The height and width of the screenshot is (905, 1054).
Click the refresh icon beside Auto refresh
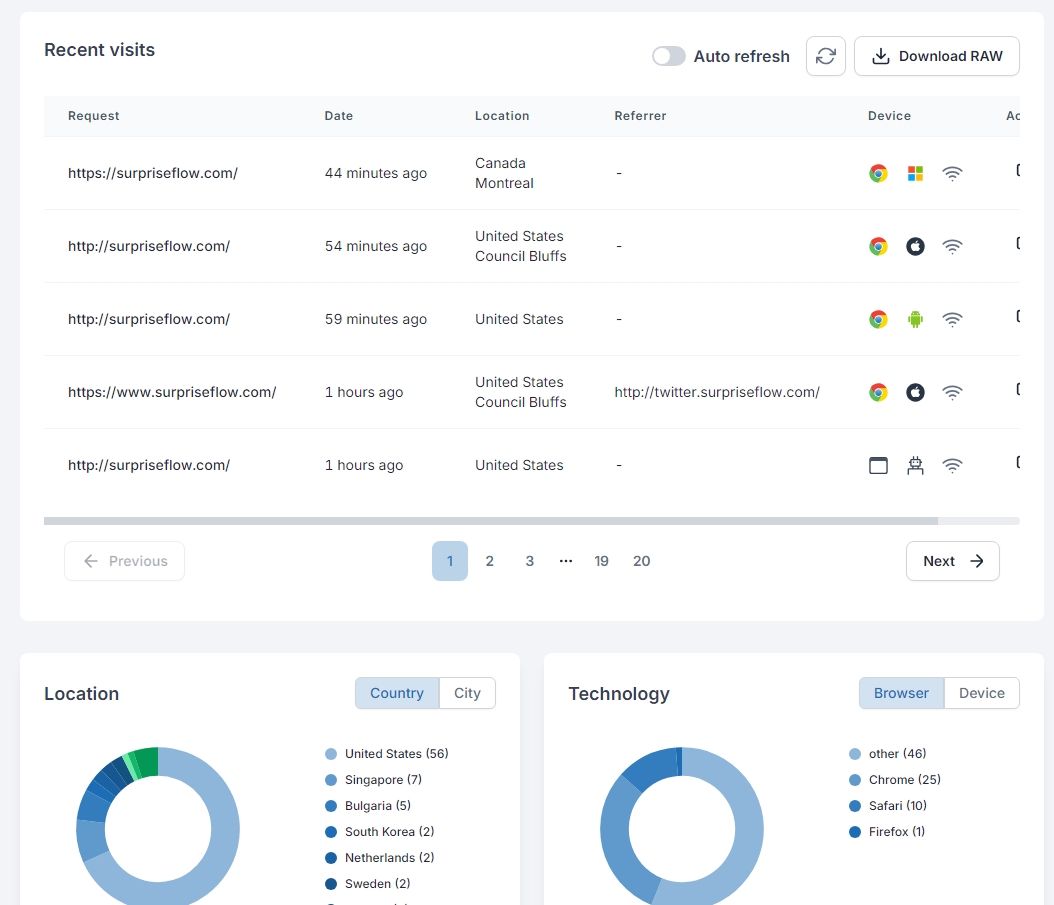[x=825, y=56]
